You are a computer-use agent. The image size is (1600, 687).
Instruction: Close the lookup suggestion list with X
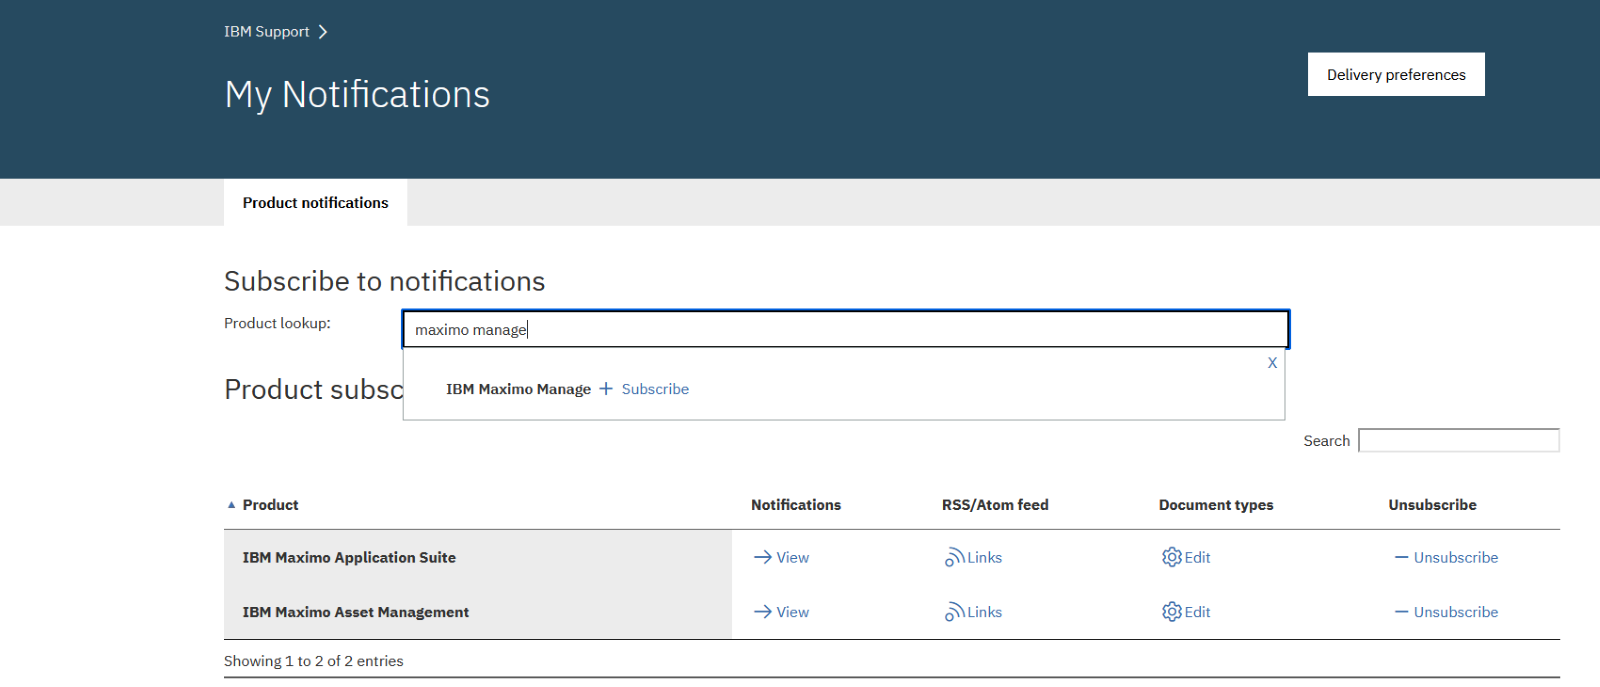1272,363
